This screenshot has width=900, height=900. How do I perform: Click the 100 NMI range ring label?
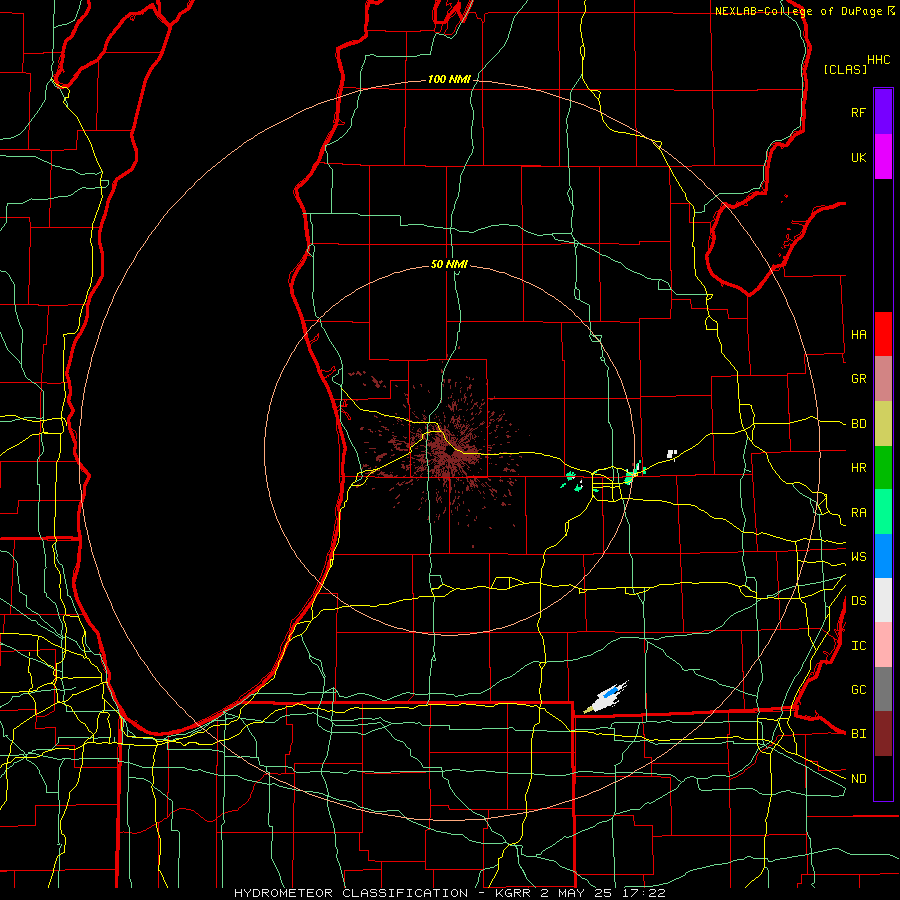449,79
